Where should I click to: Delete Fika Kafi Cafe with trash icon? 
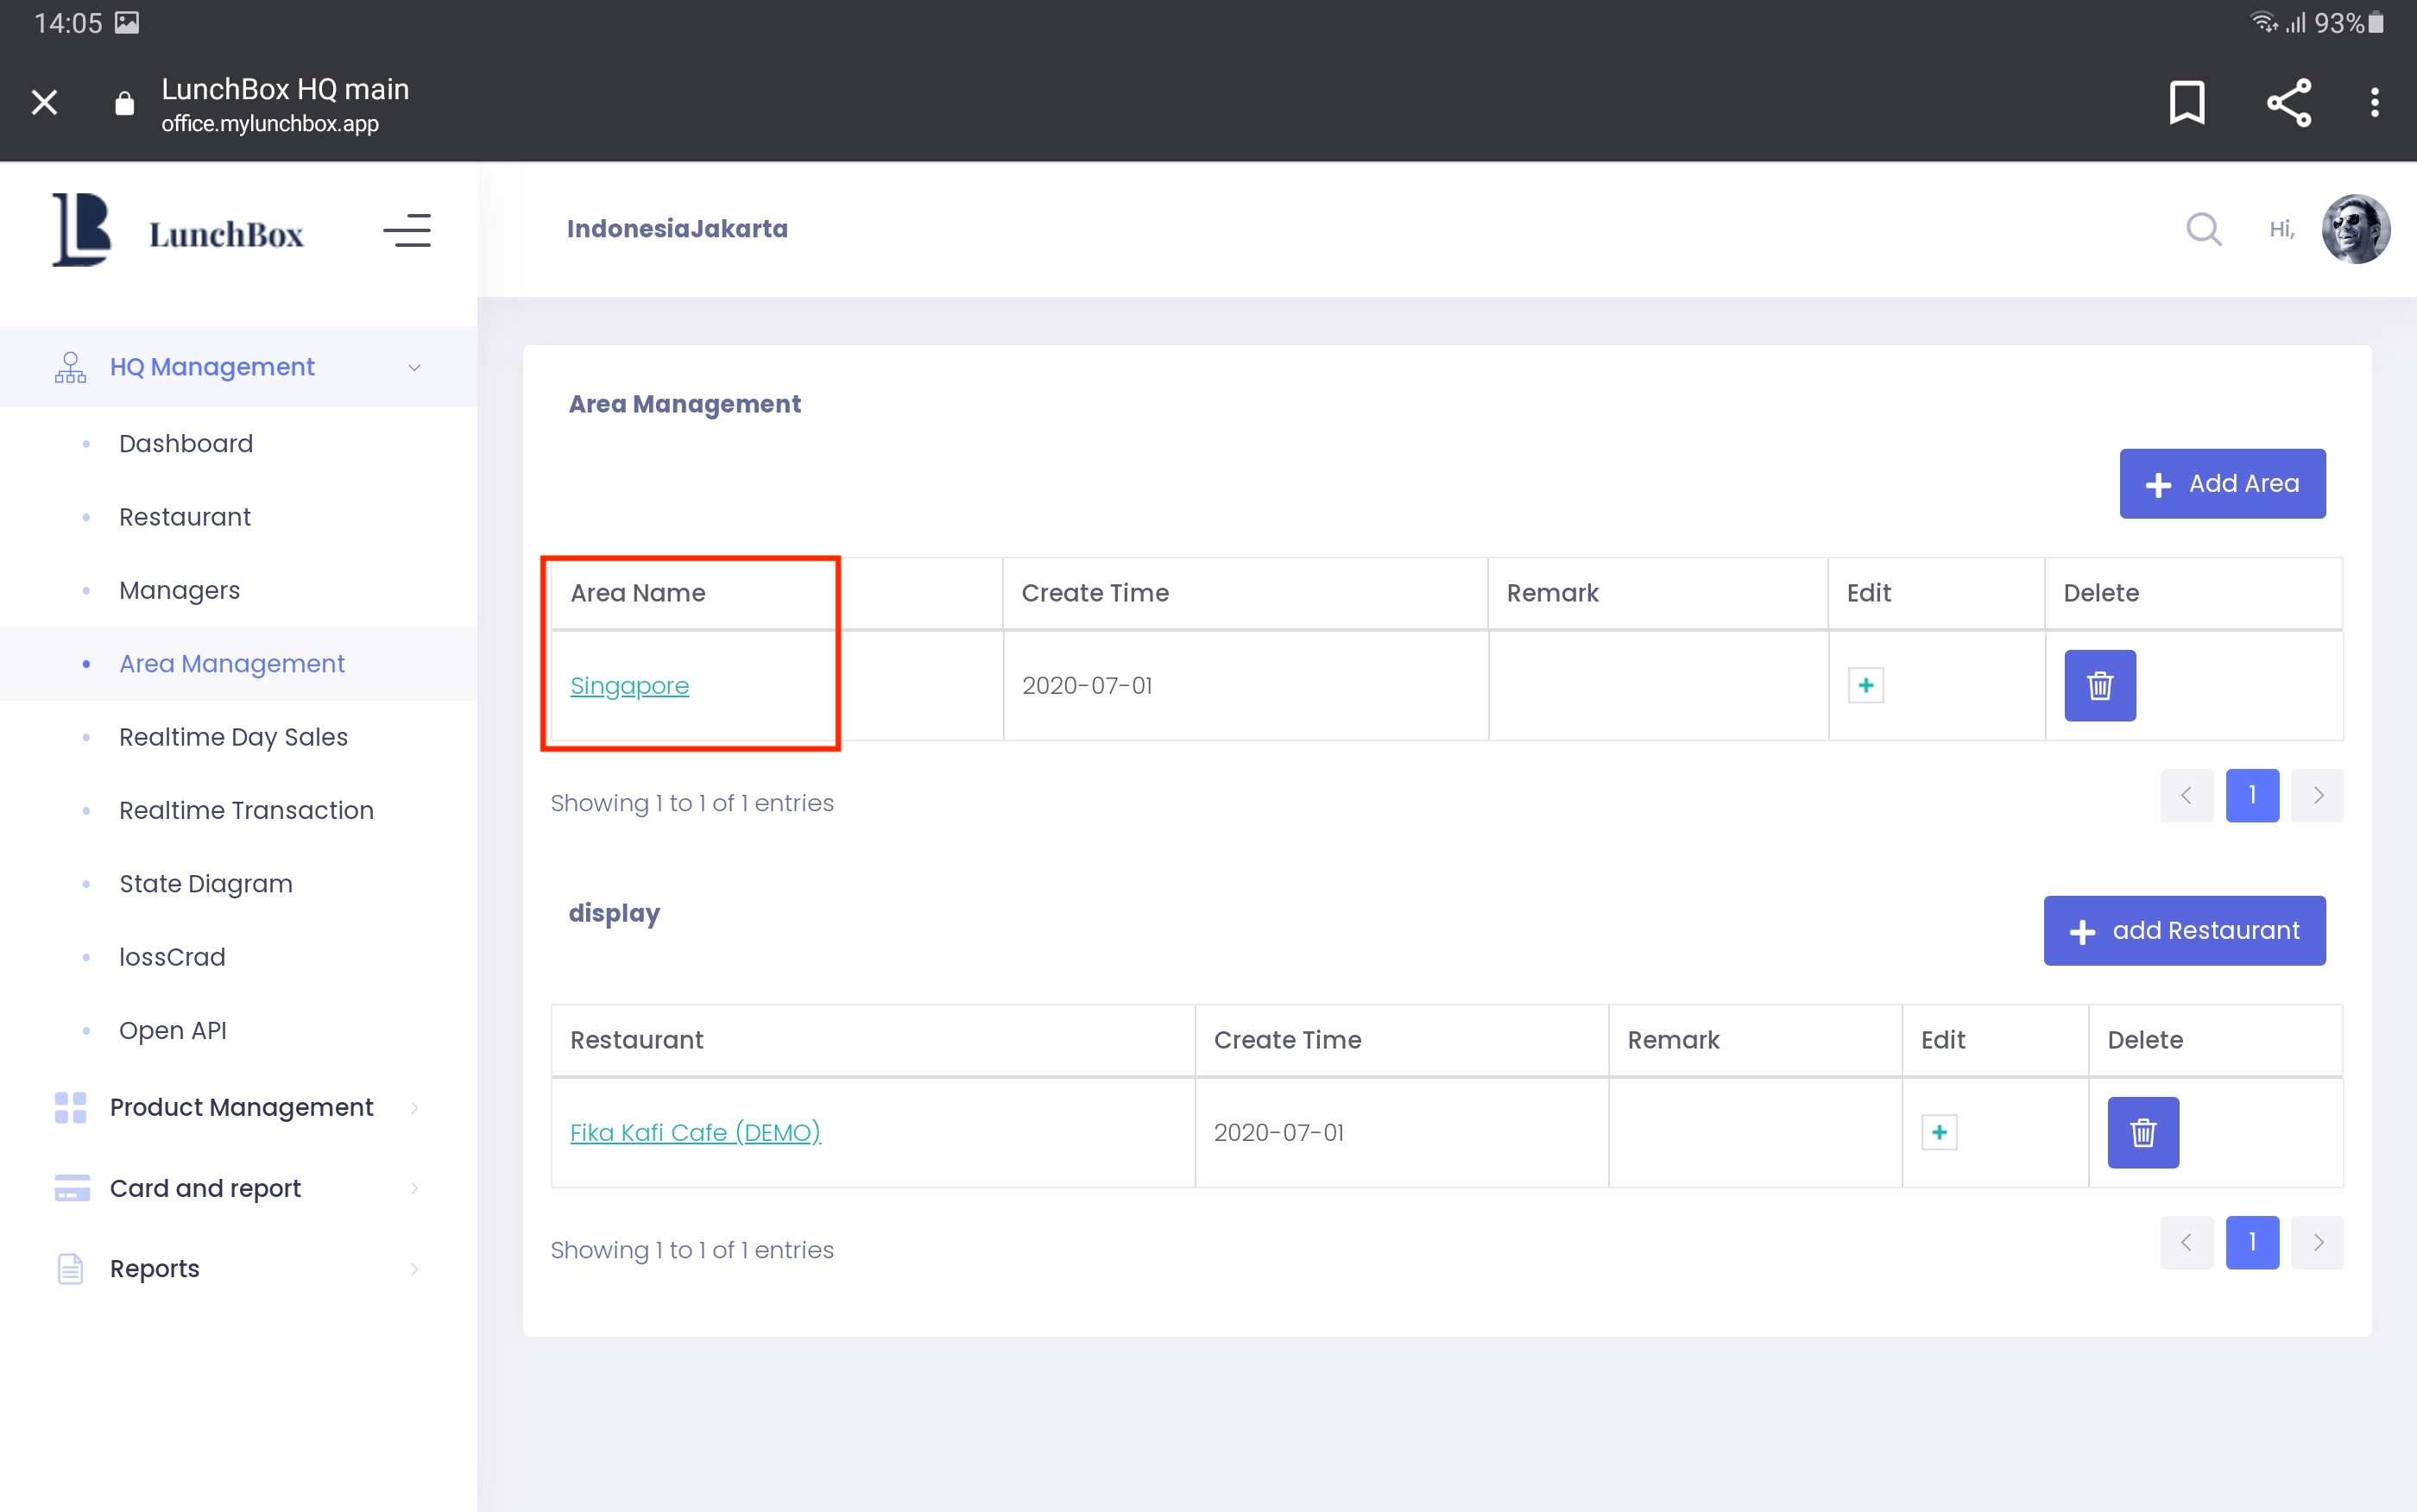pos(2142,1132)
